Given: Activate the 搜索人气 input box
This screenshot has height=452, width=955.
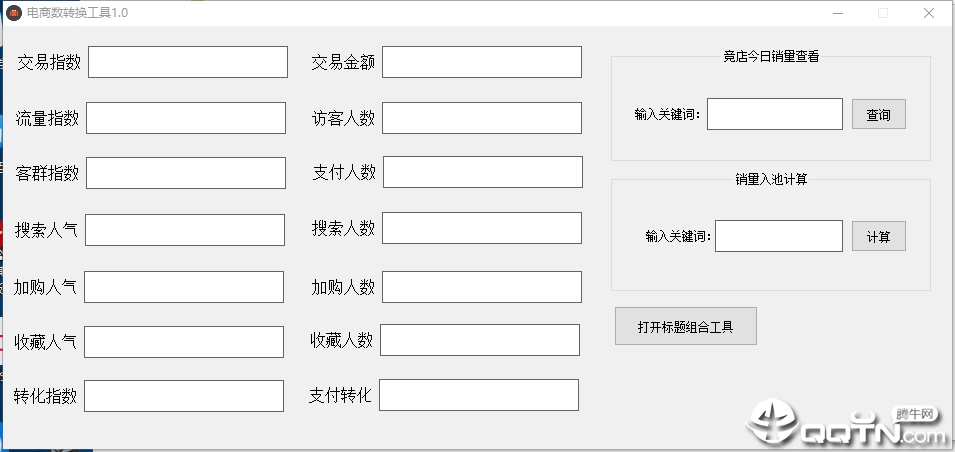Looking at the screenshot, I should click(185, 230).
